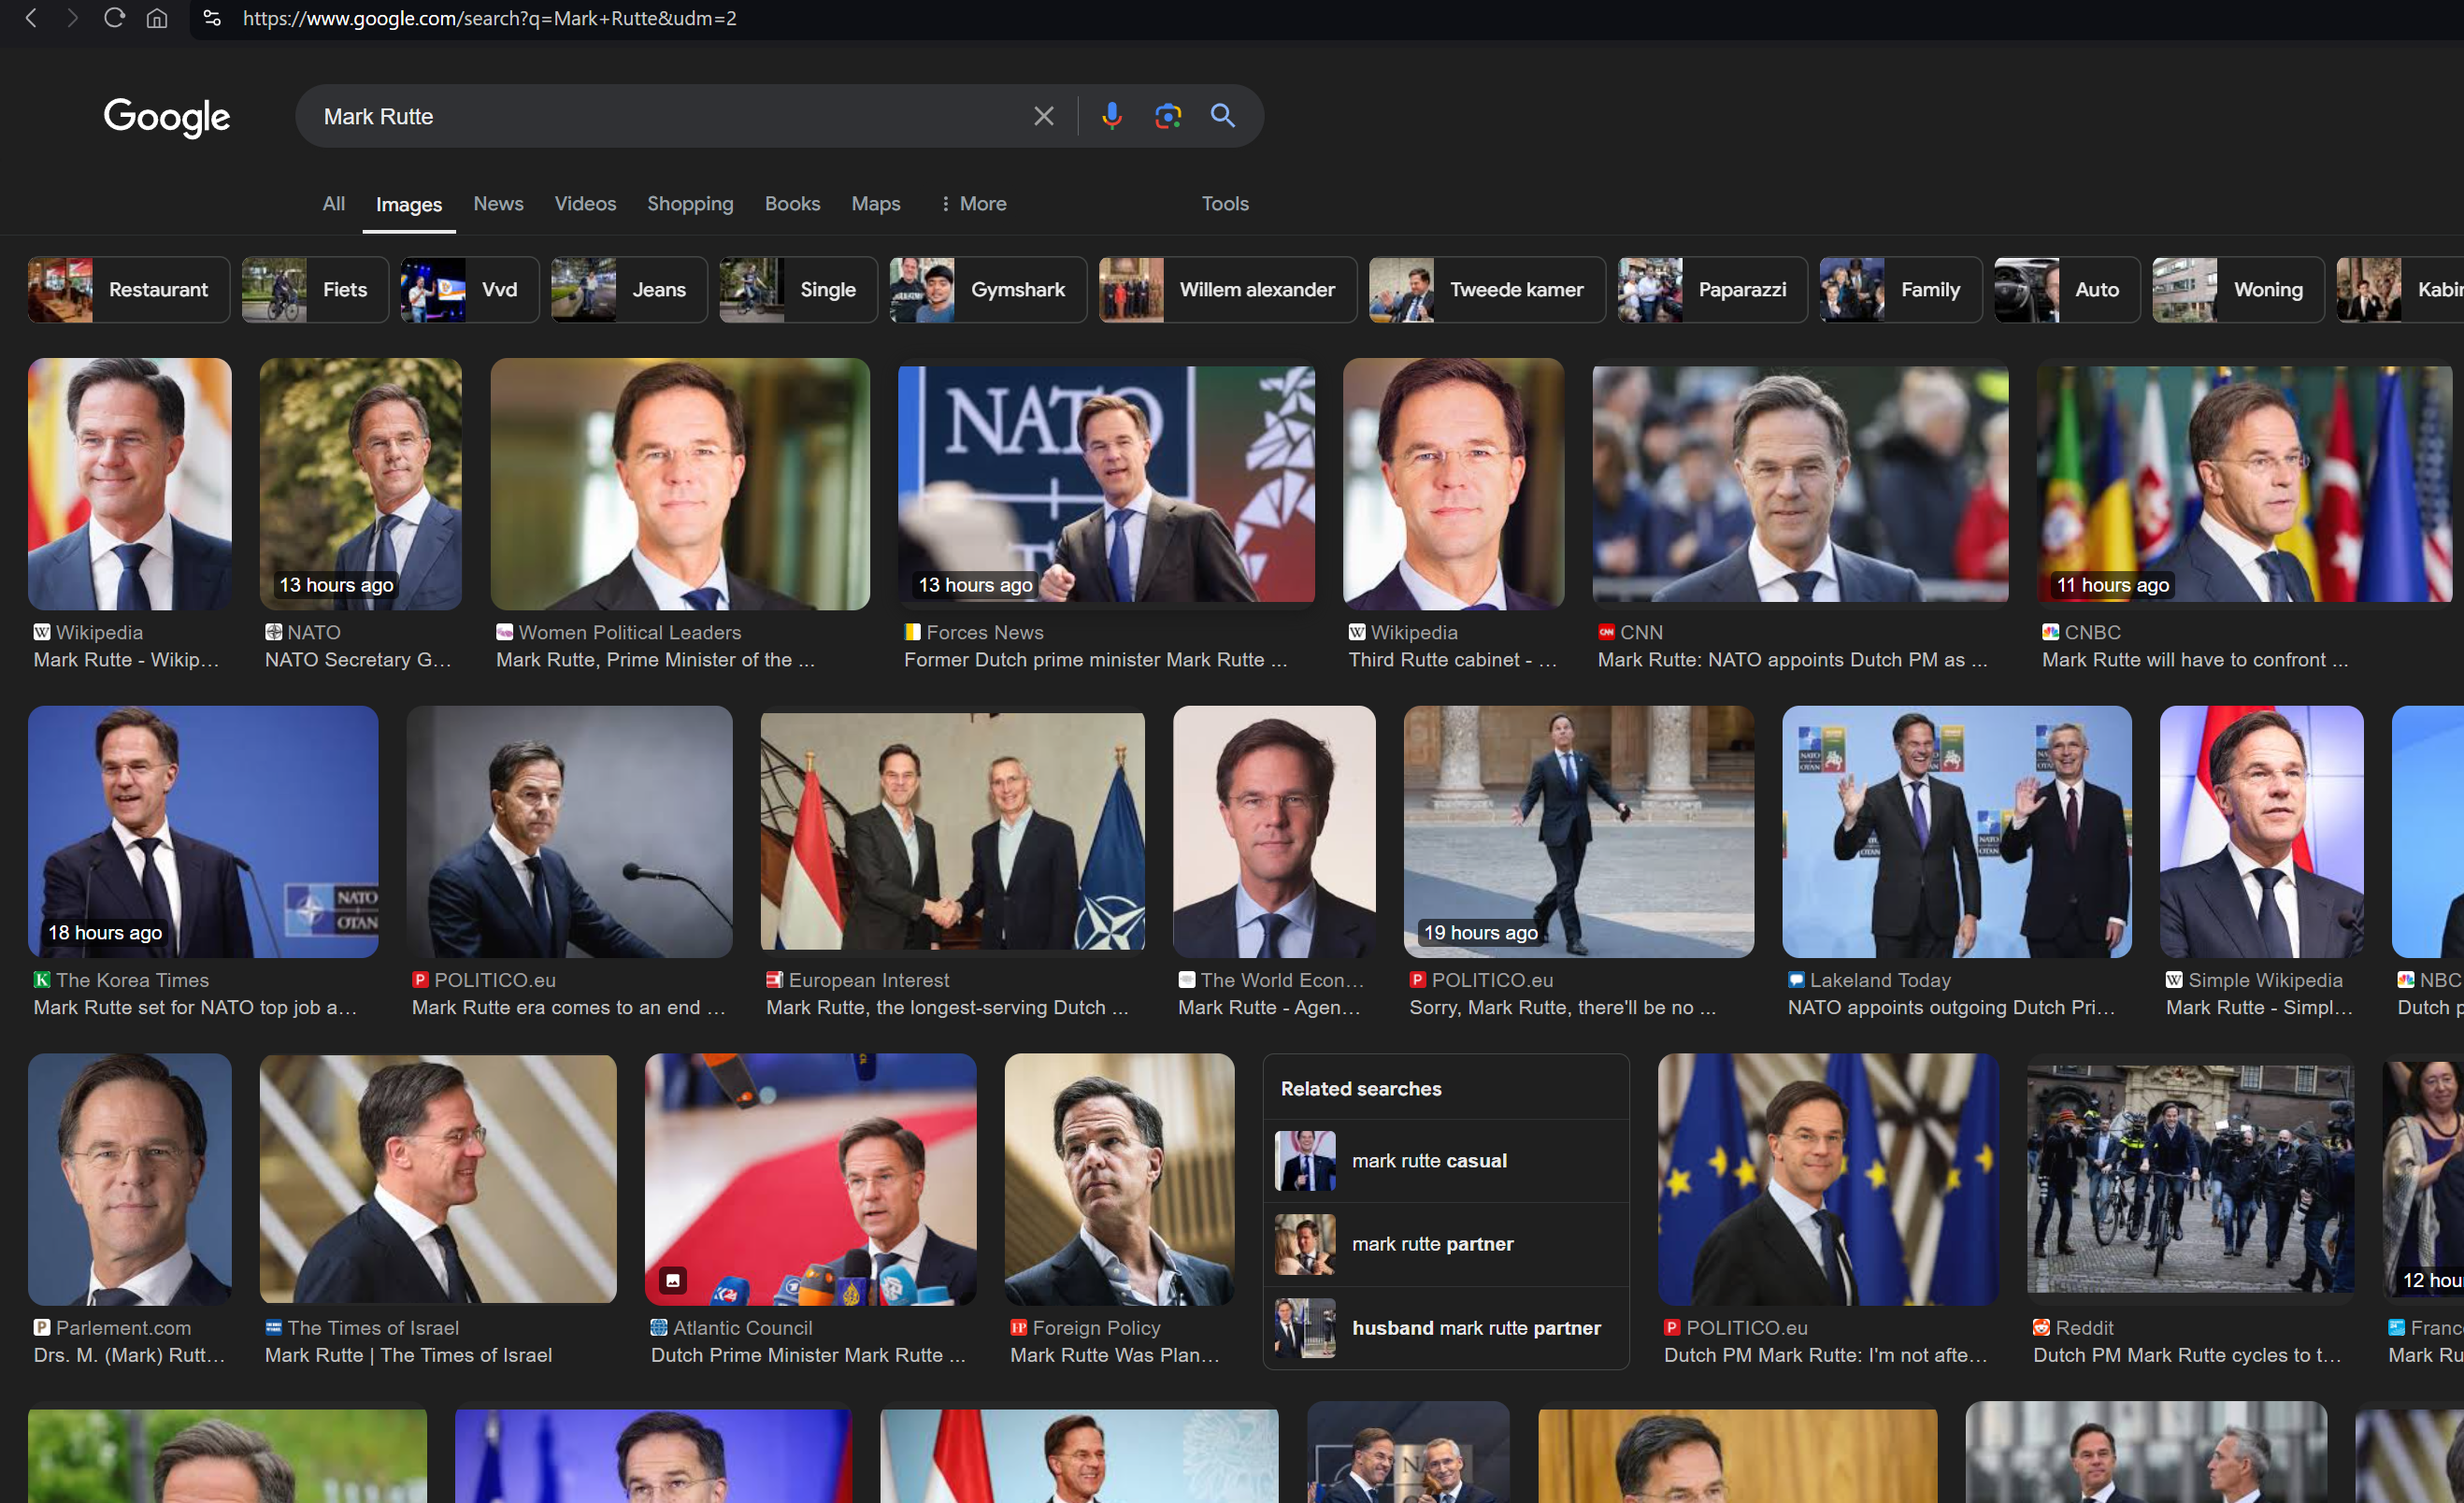Click related search 'mark rutte partner'
The image size is (2464, 1503).
click(x=1446, y=1244)
